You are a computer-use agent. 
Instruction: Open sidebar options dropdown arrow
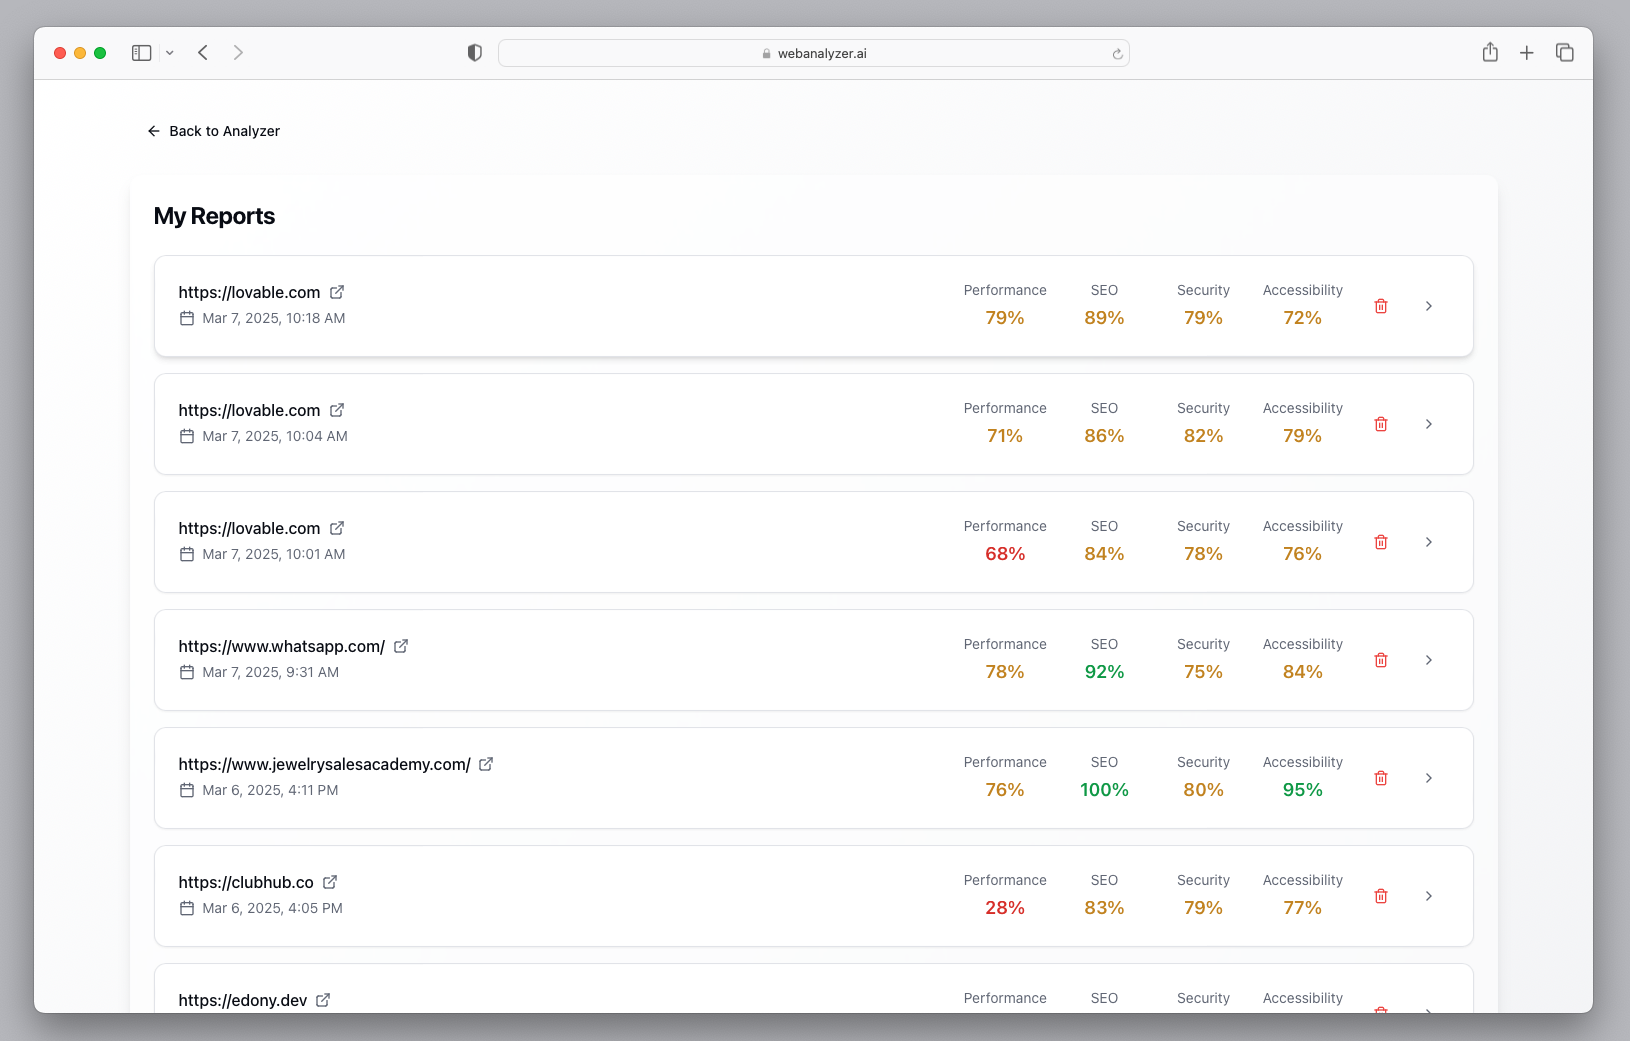pos(170,53)
